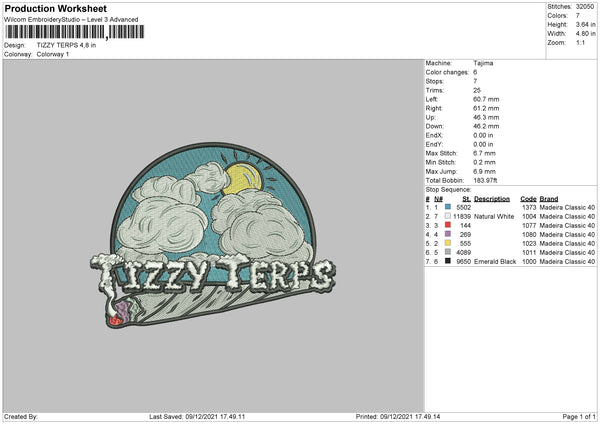Select the Min Stitch value 0.2 mm
Screen dimensions: 600x424
coord(484,163)
